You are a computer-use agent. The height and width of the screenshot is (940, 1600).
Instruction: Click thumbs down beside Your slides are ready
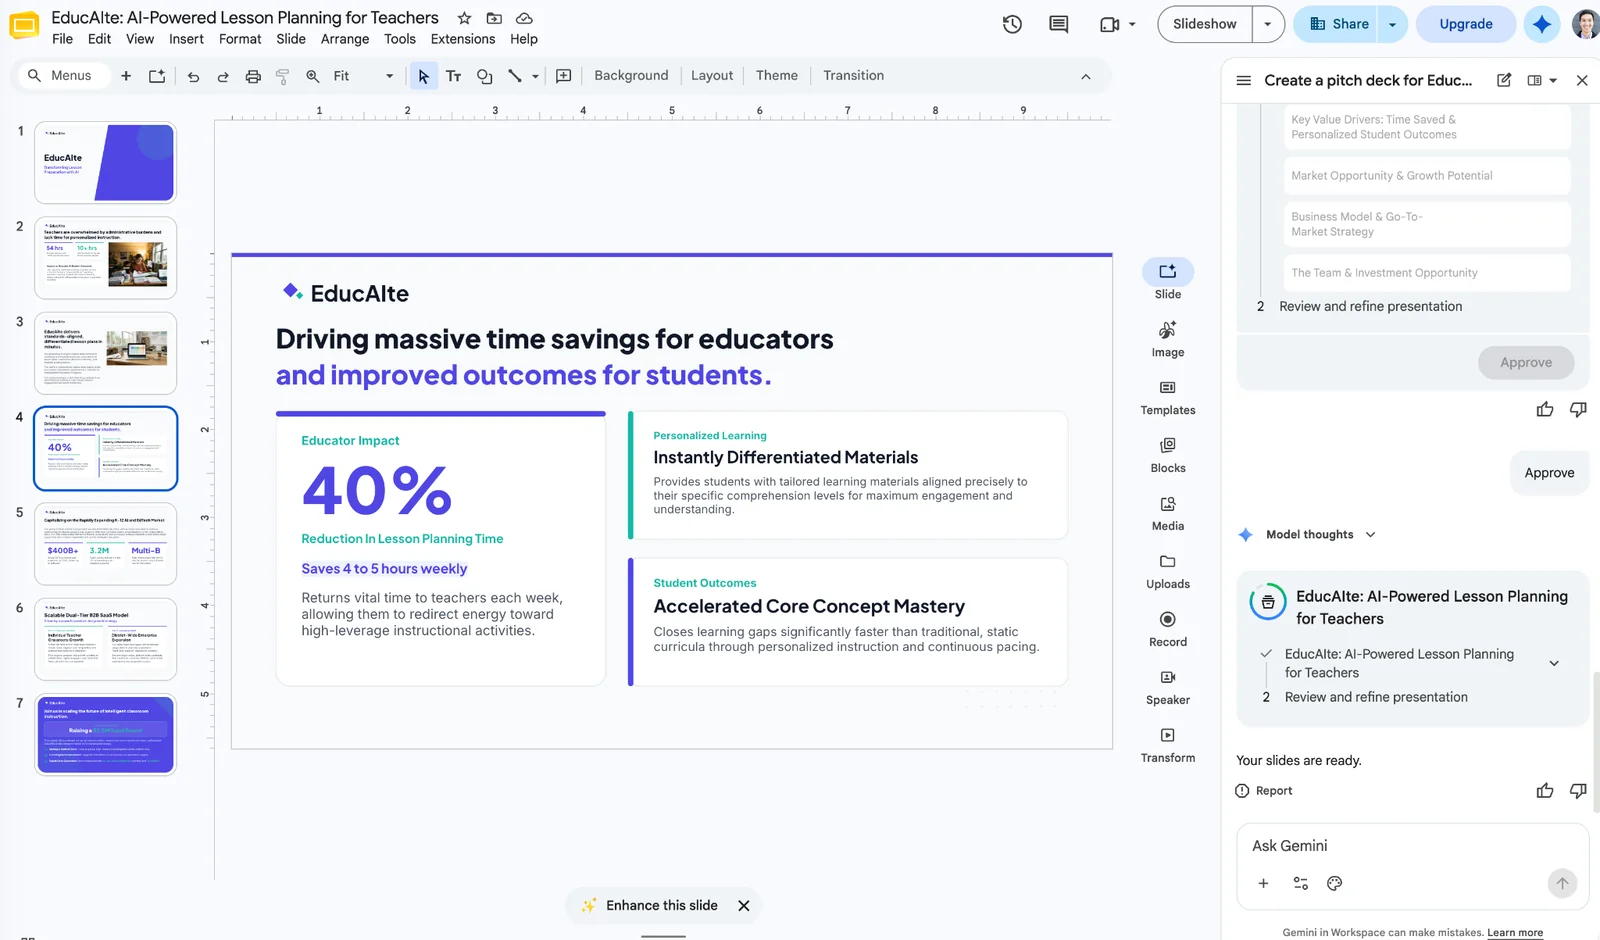tap(1578, 791)
